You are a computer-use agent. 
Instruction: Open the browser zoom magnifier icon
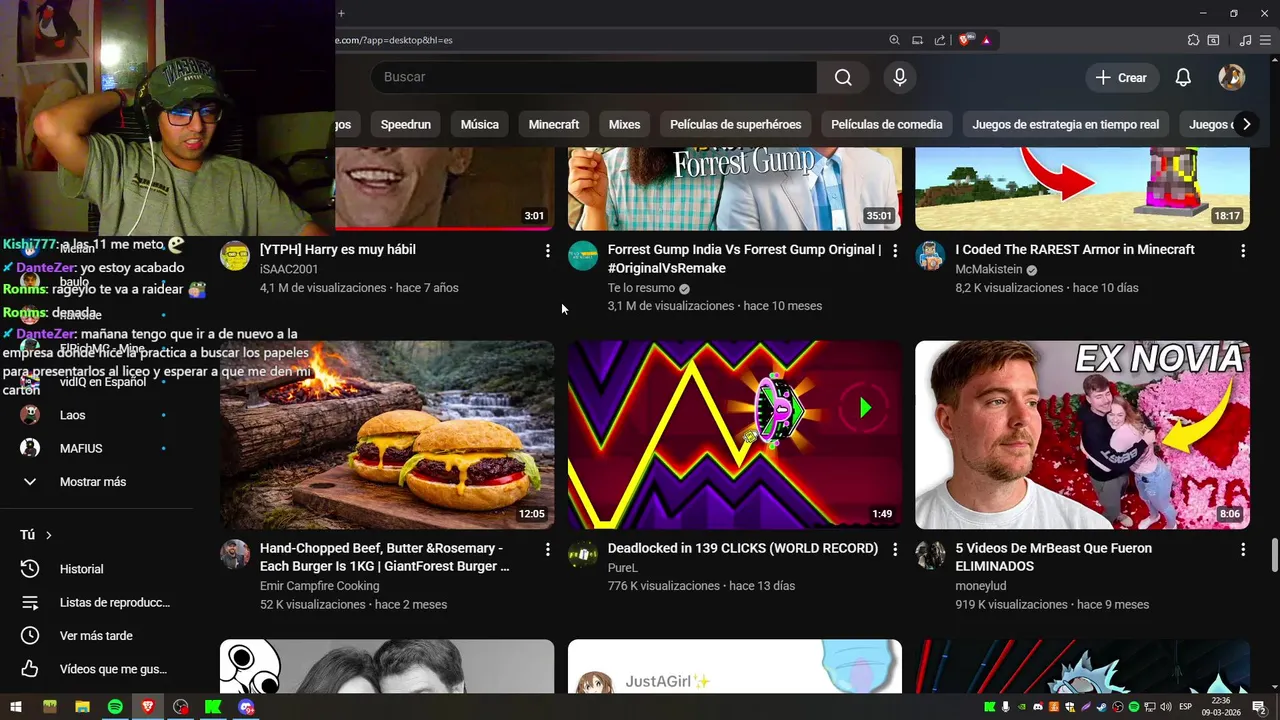pos(894,40)
